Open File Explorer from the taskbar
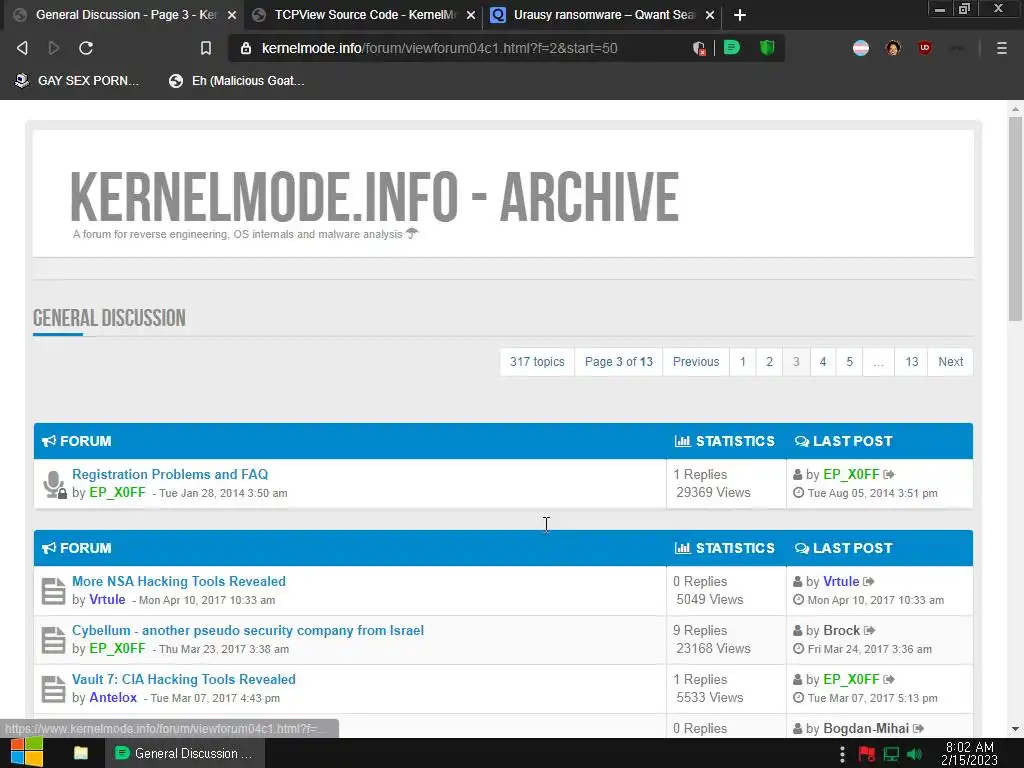1024x768 pixels. pyautogui.click(x=81, y=753)
